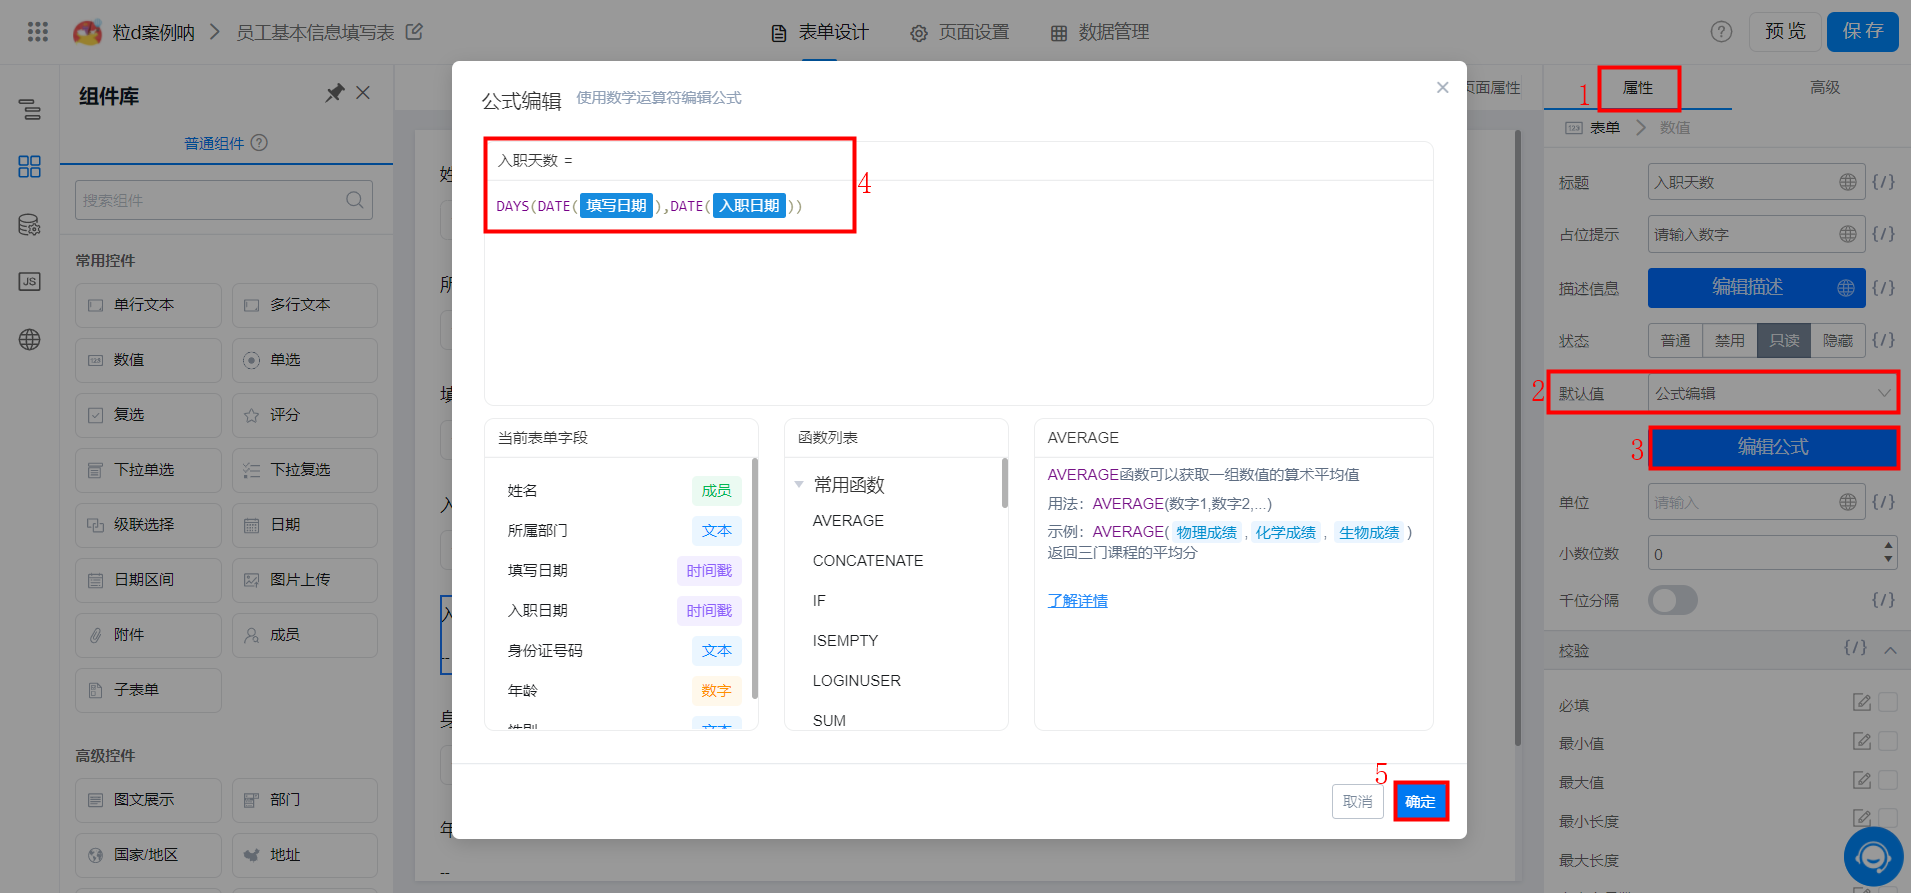The height and width of the screenshot is (893, 1911).
Task: Switch to the 表单设计 tab
Action: [820, 32]
